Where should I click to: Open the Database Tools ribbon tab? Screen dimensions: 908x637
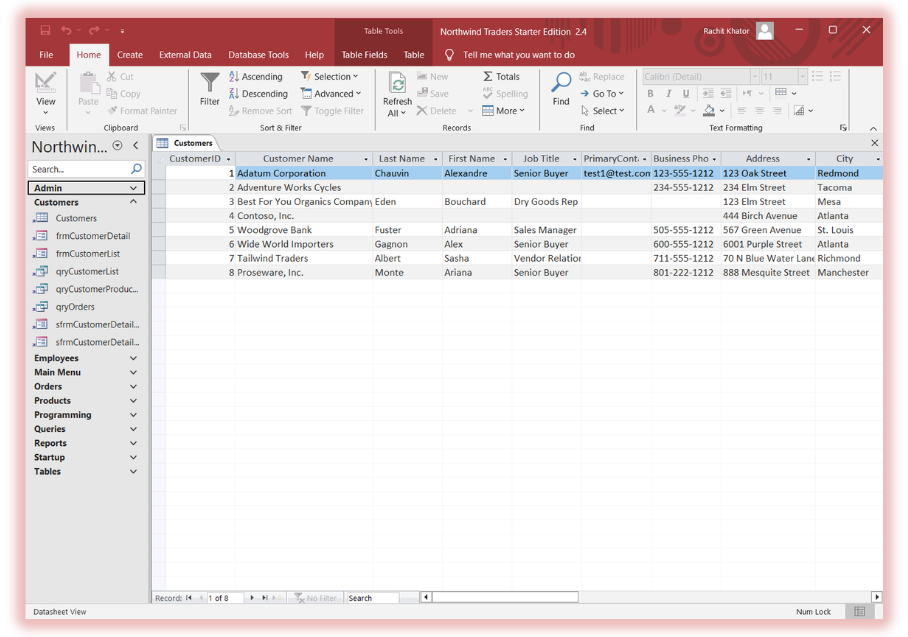tap(258, 55)
